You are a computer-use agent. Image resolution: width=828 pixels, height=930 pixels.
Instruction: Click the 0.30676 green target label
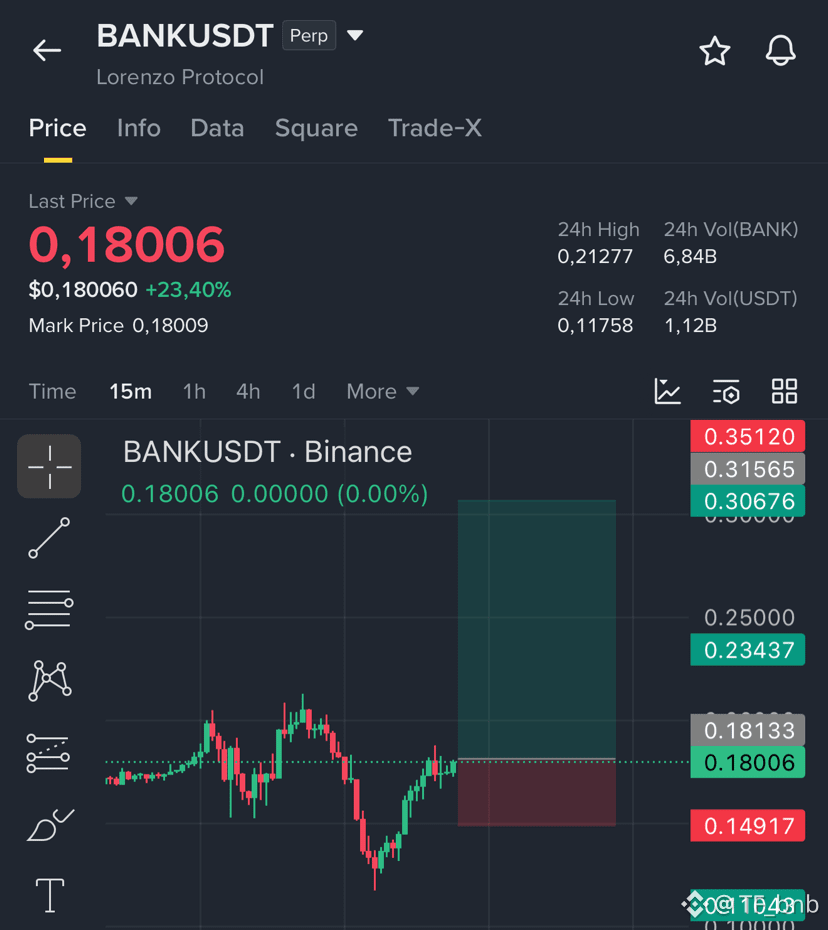(x=748, y=501)
